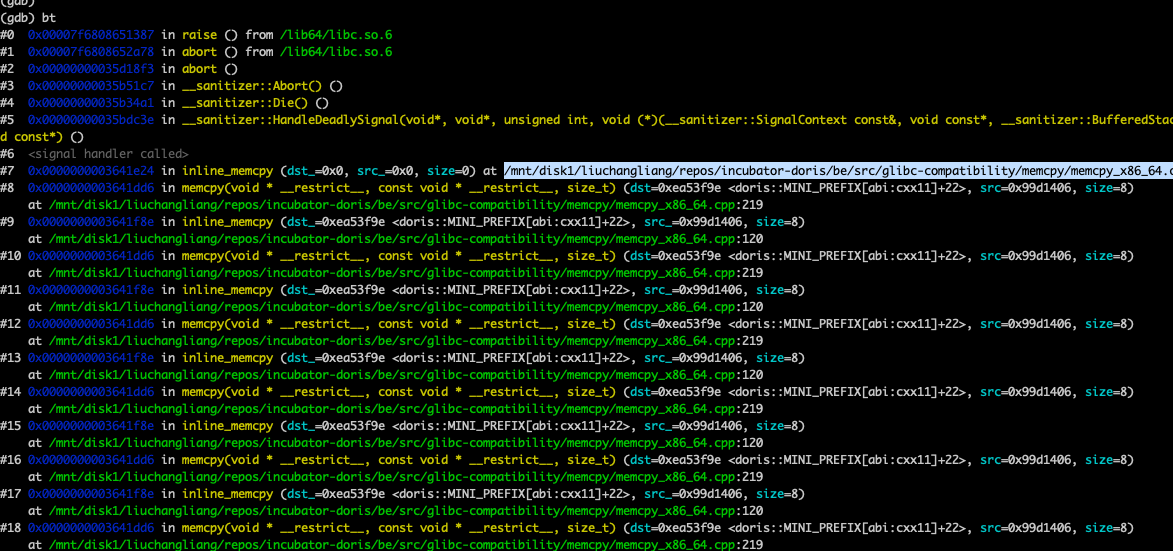The width and height of the screenshot is (1173, 551).
Task: Click /lib64/libc.so.6 path in frame #0
Action: (337, 35)
